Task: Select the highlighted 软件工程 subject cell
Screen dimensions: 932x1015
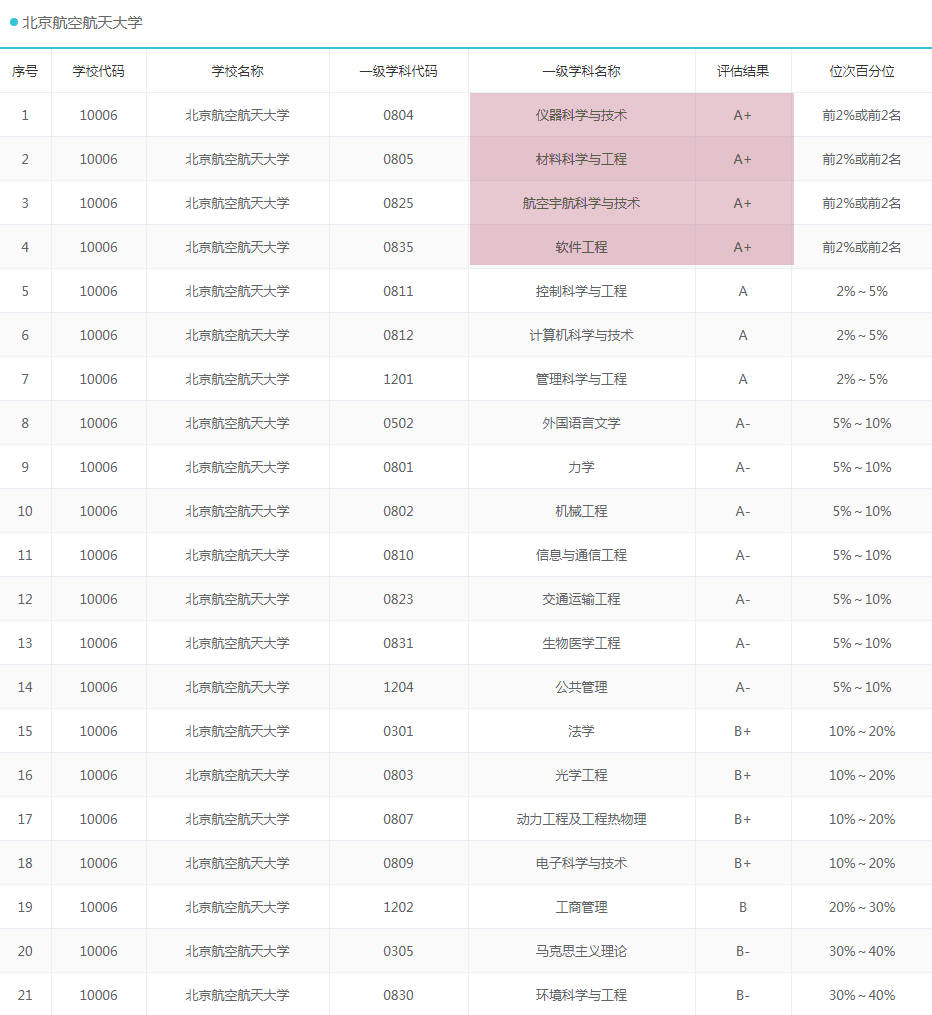Action: pos(581,247)
